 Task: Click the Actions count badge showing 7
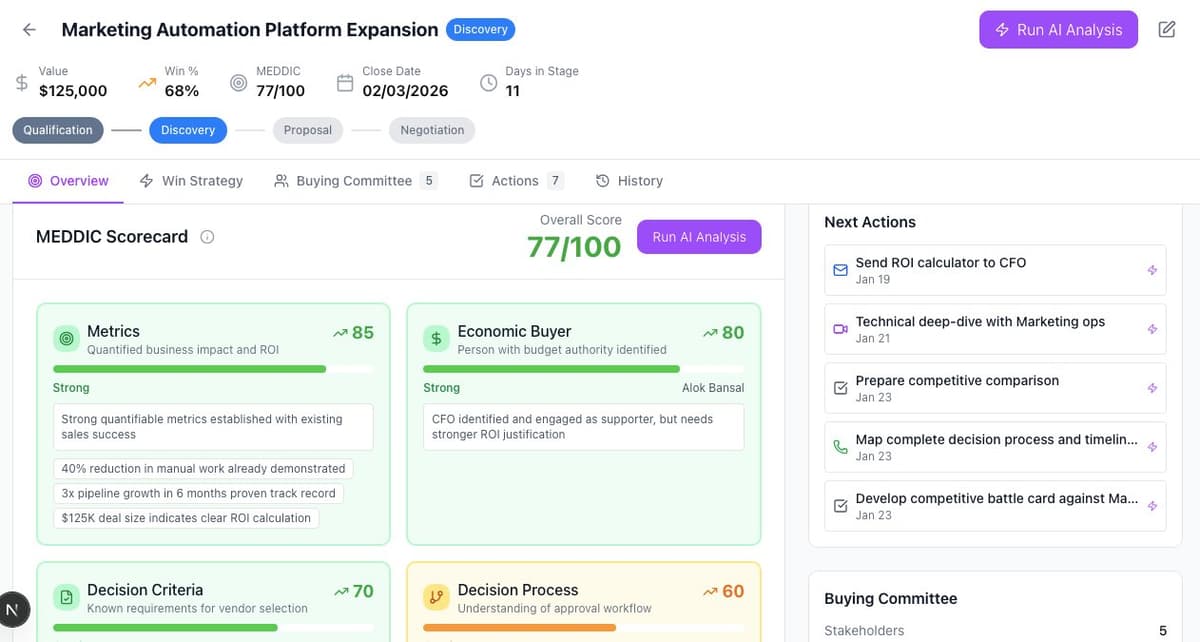click(x=555, y=180)
